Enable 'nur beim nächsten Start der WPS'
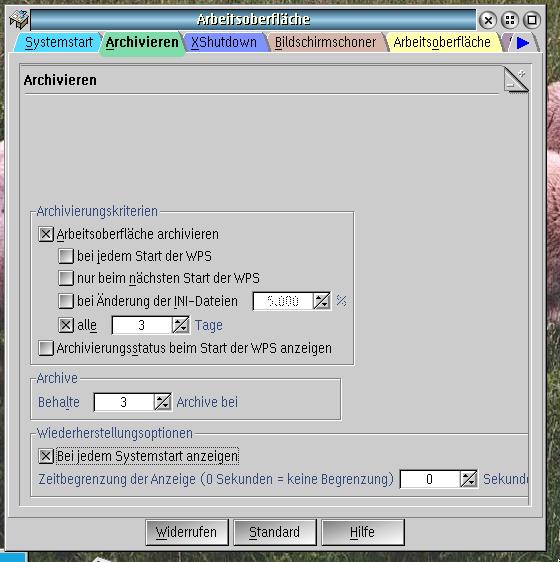Image resolution: width=560 pixels, height=562 pixels. (x=66, y=278)
